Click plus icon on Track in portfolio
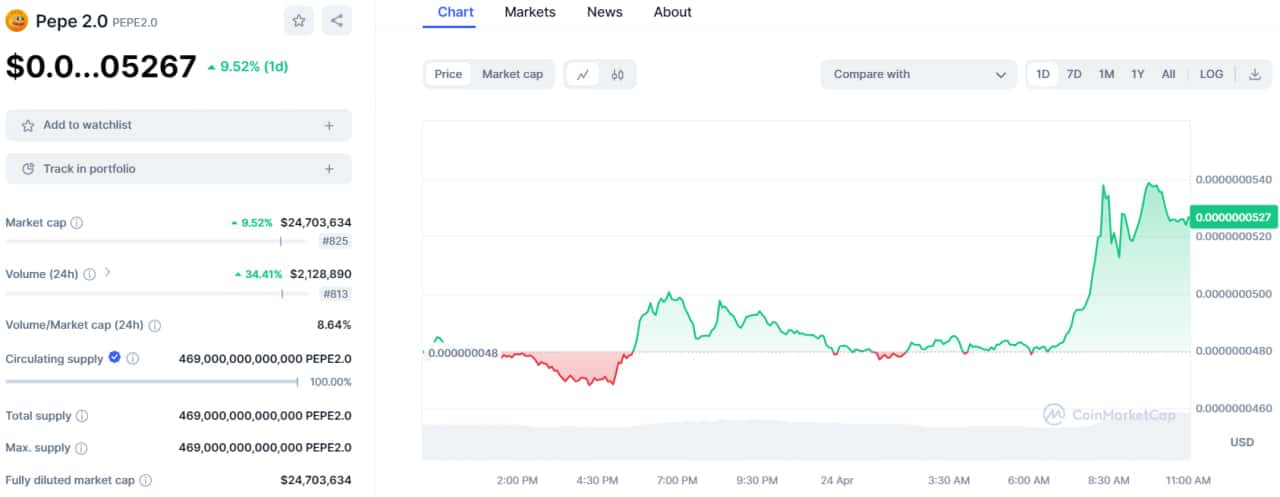 pyautogui.click(x=329, y=169)
